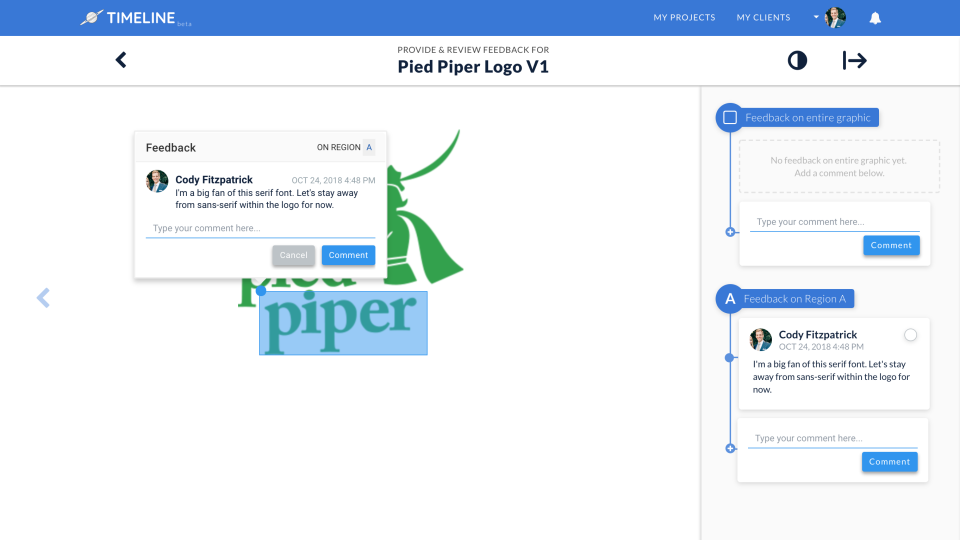Click the plus marker beside entire-graphic comment box
Screen dimensions: 960x540
point(730,232)
